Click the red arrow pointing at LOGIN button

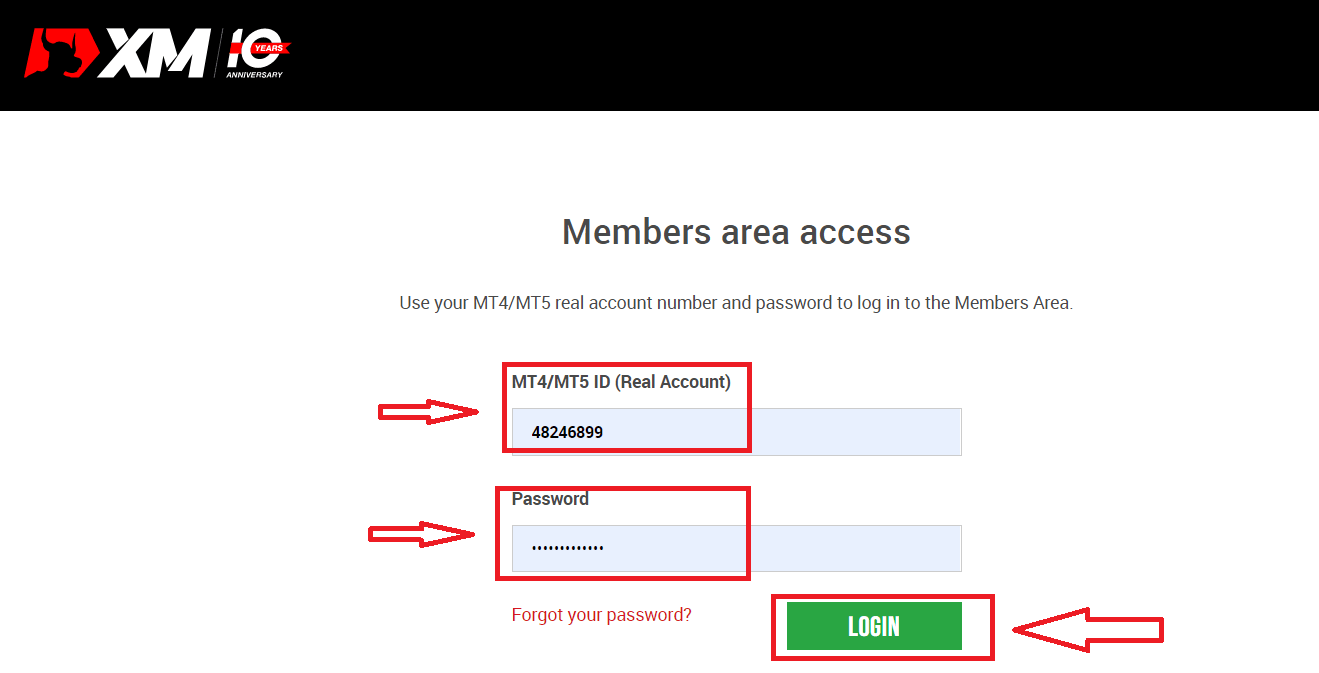(x=1088, y=629)
